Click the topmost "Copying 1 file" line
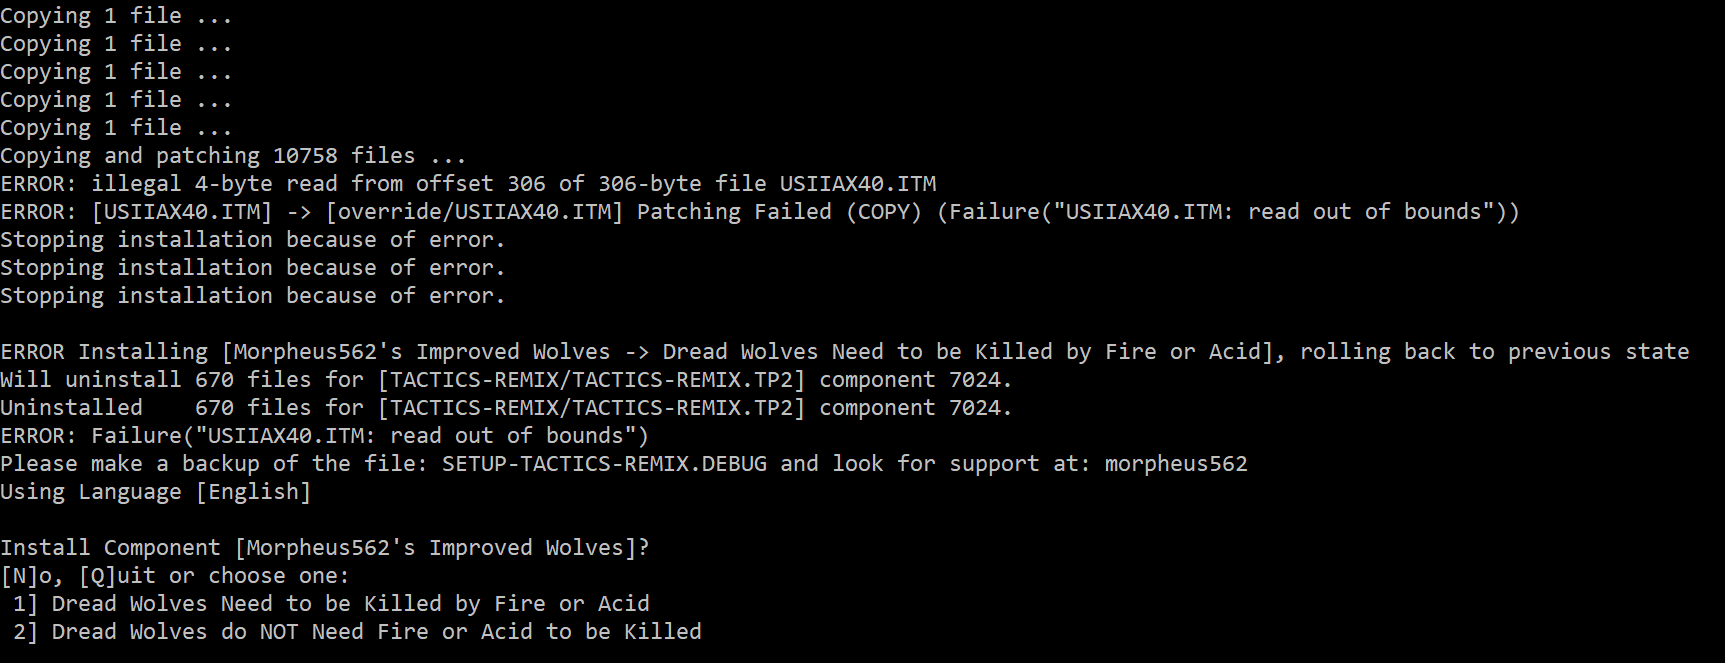The height and width of the screenshot is (663, 1725). pyautogui.click(x=115, y=16)
